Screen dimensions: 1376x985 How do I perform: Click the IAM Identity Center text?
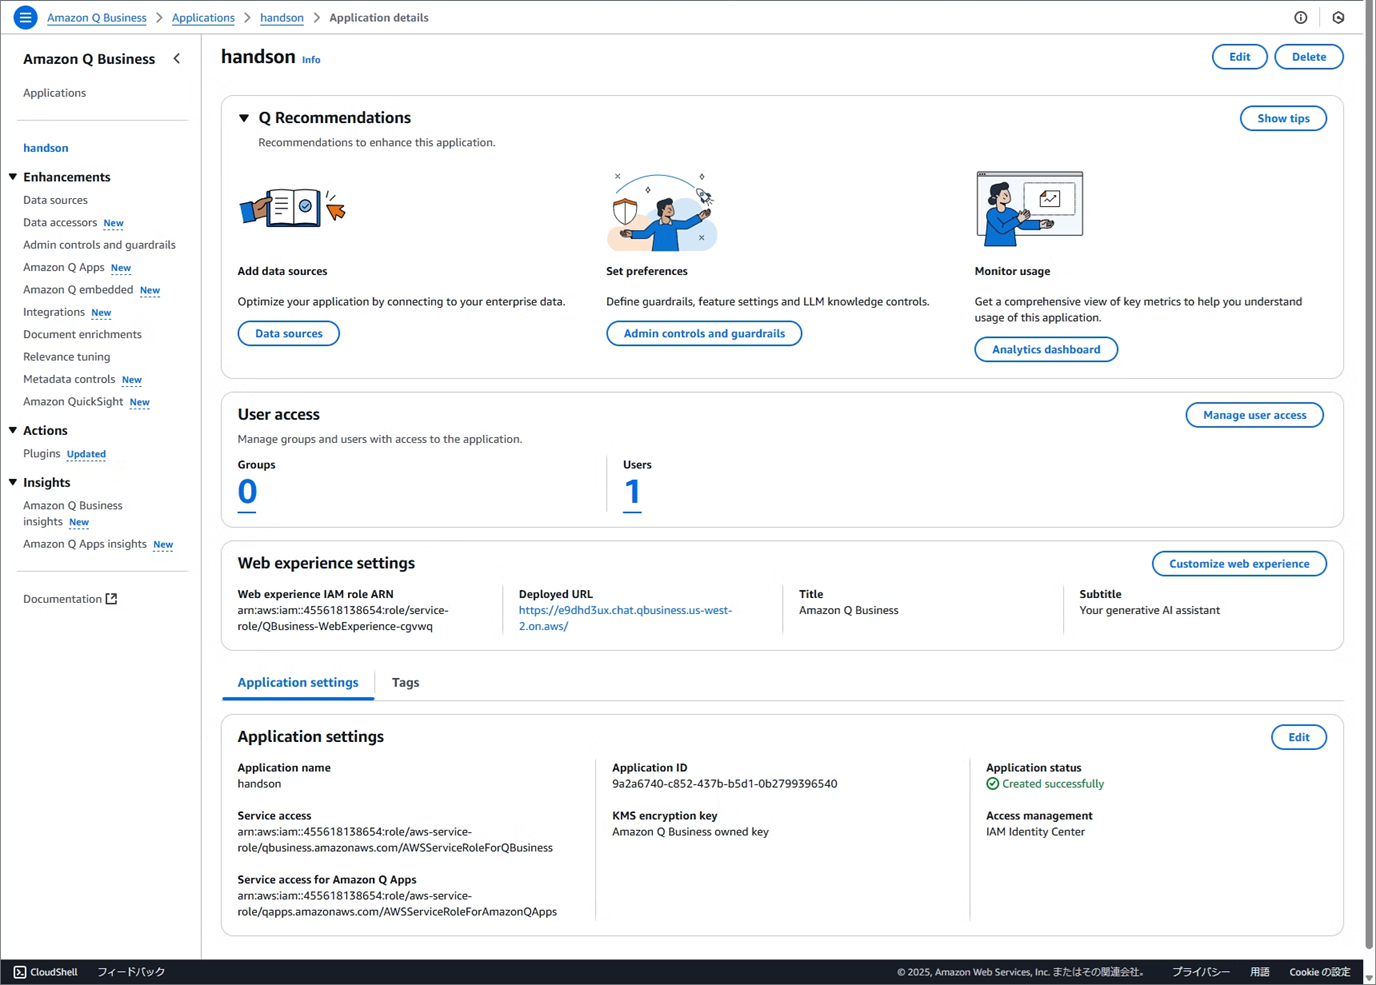(x=1035, y=832)
